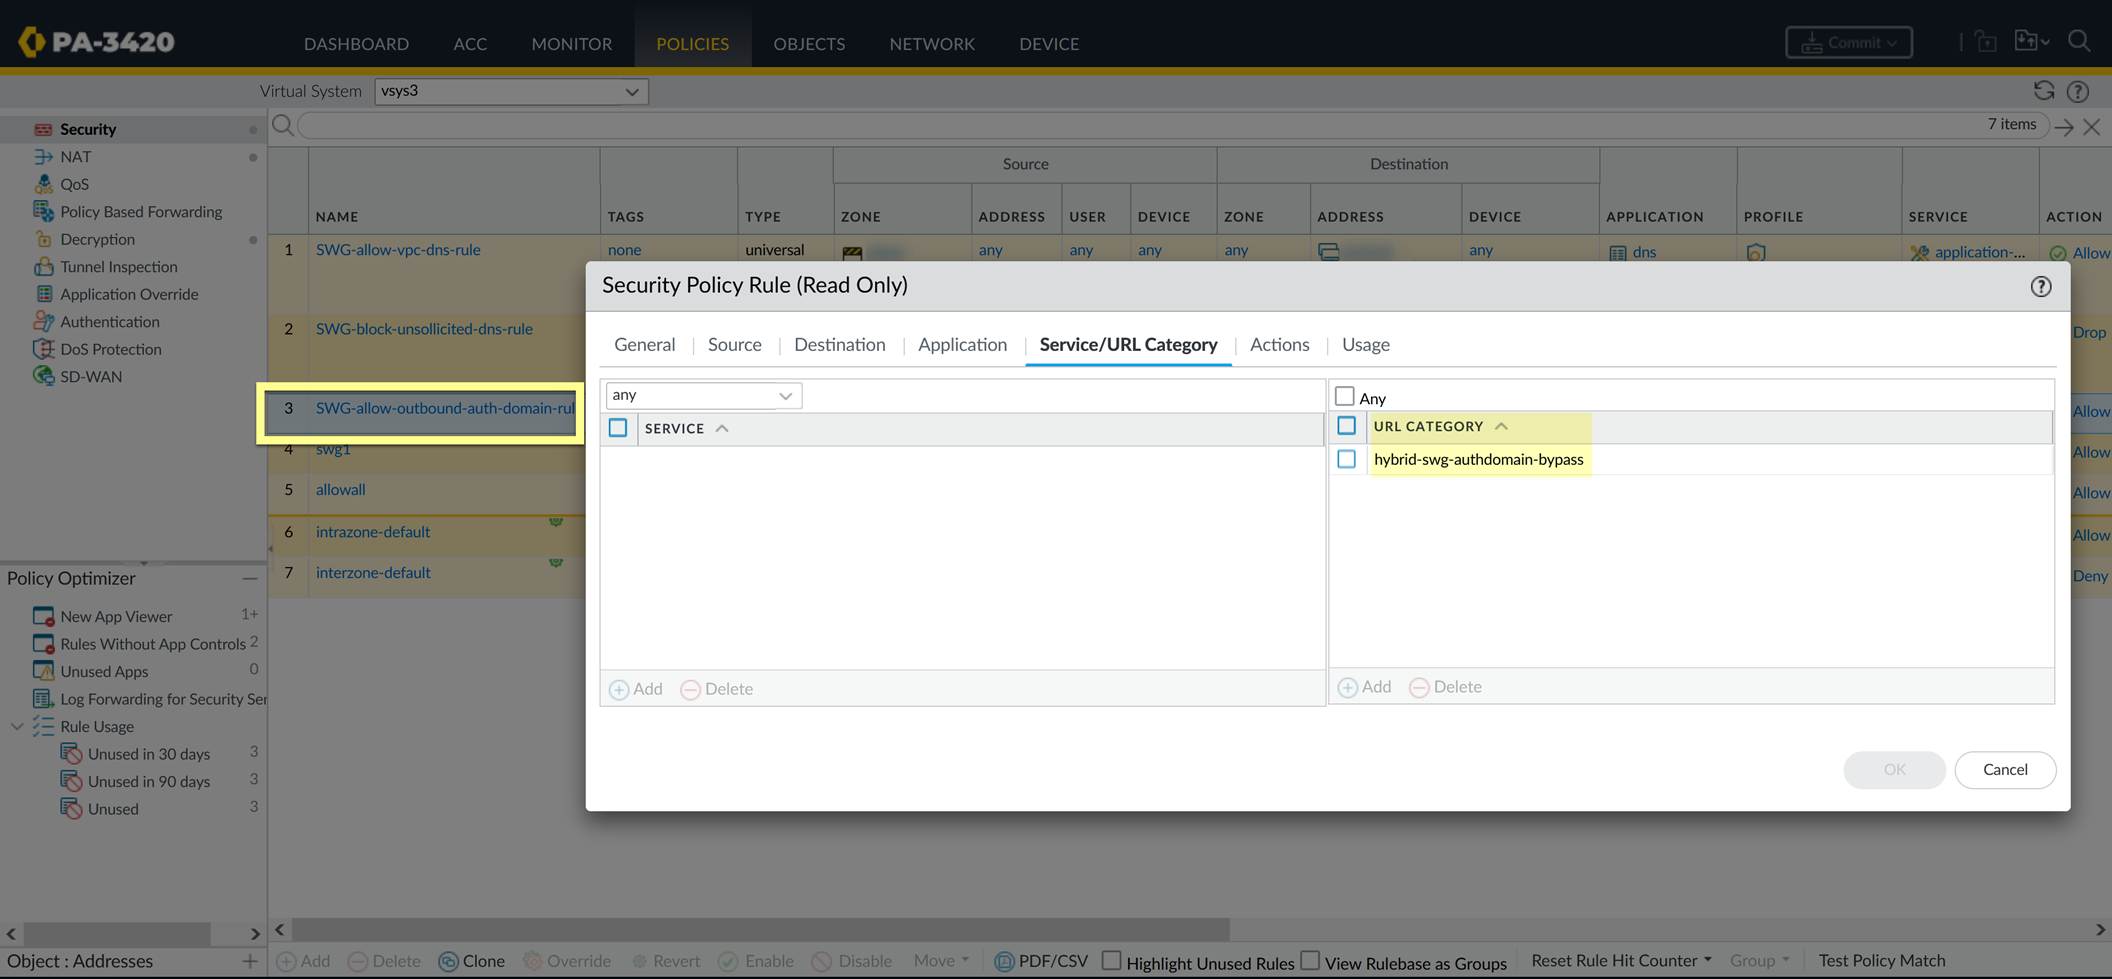The image size is (2112, 979).
Task: Tick the URL CATEGORY header checkbox
Action: 1347,426
